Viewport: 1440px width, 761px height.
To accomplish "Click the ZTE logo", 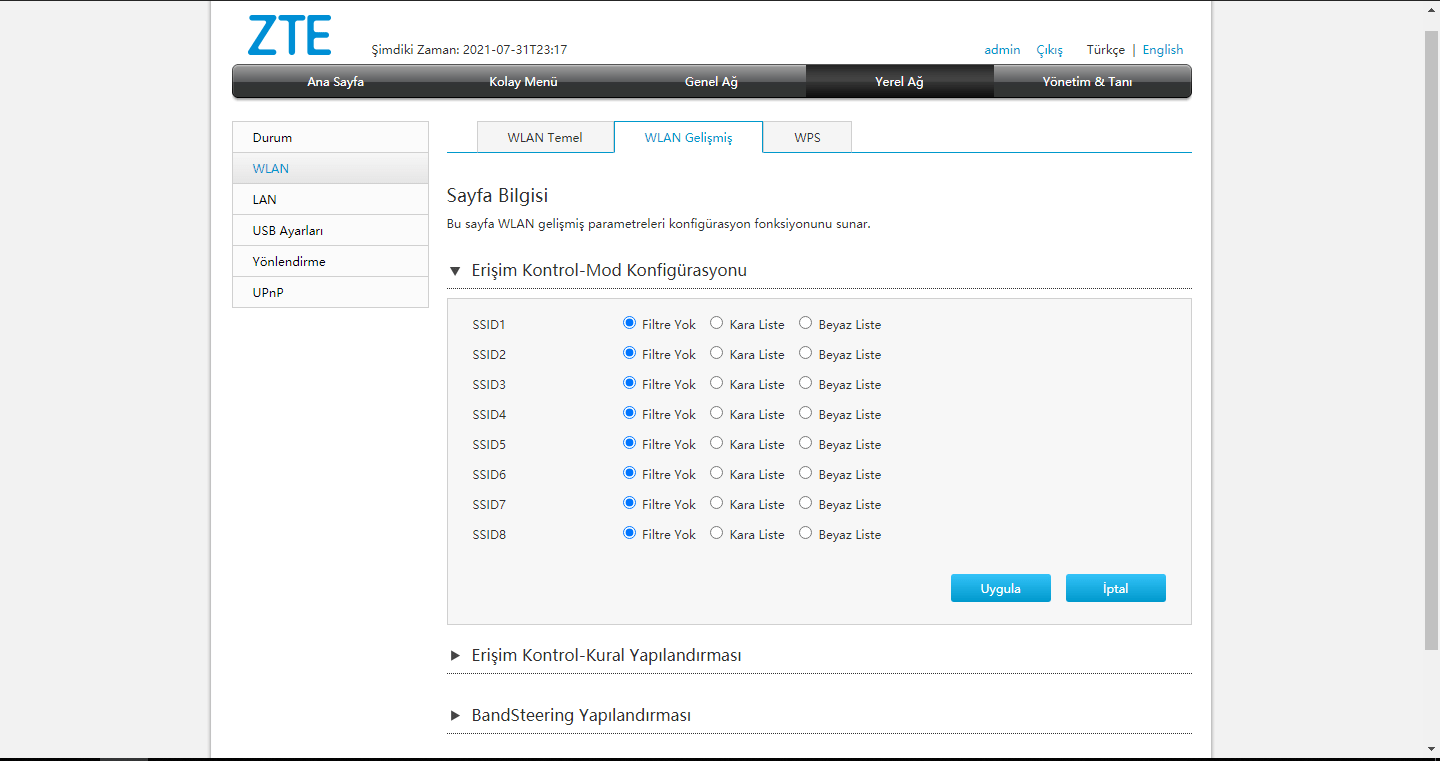I will pyautogui.click(x=289, y=36).
